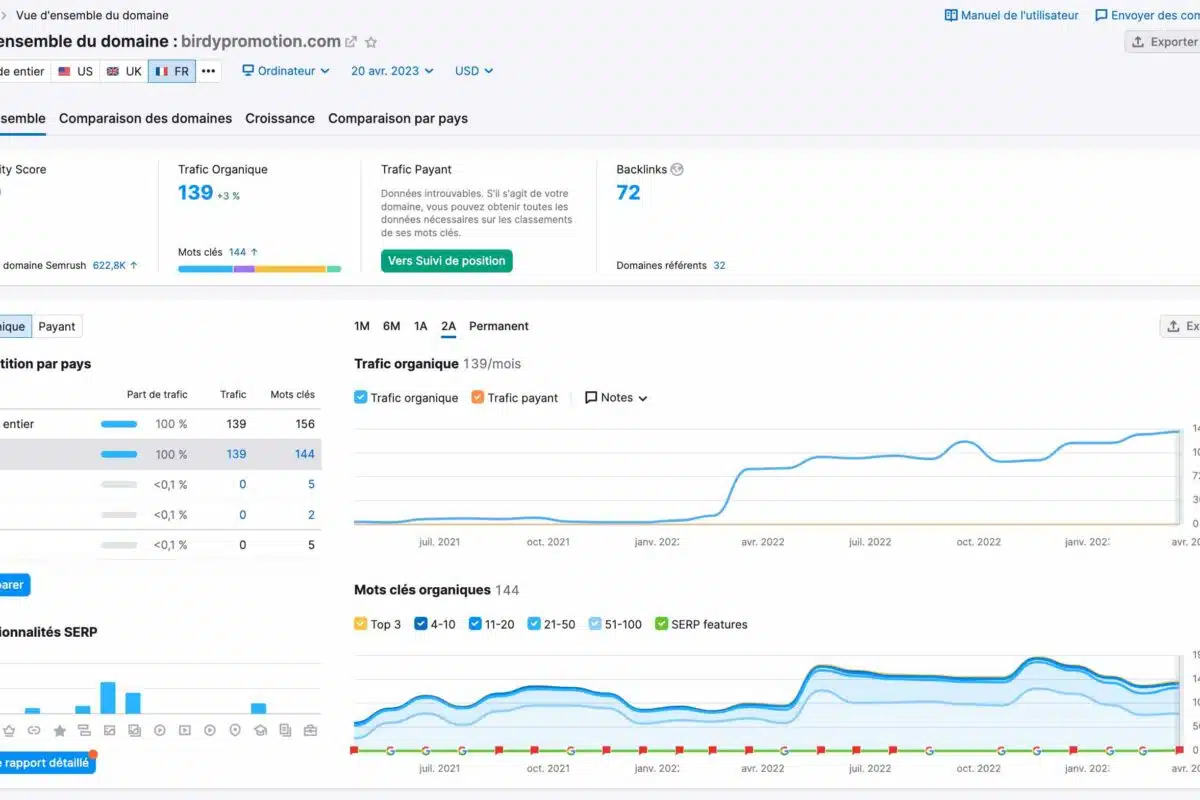This screenshot has height=800, width=1200.
Task: Expand the 20 avr. 2023 date picker
Action: coord(392,71)
